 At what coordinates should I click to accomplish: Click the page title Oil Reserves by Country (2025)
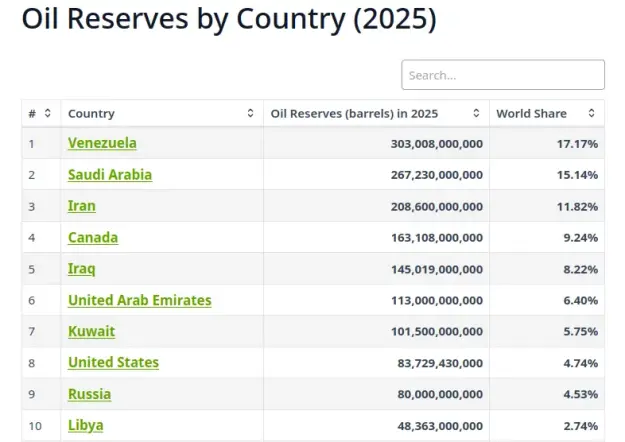point(229,19)
